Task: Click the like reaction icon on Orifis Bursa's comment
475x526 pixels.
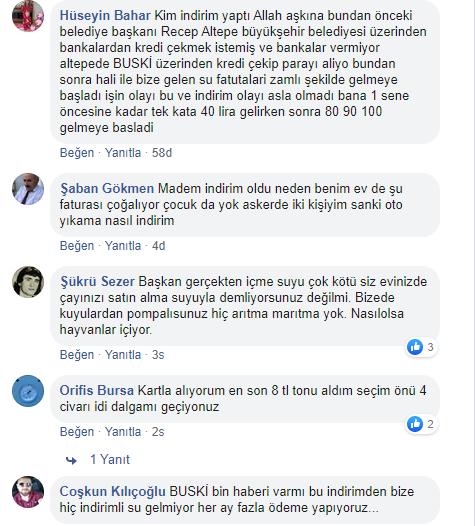Action: [415, 424]
